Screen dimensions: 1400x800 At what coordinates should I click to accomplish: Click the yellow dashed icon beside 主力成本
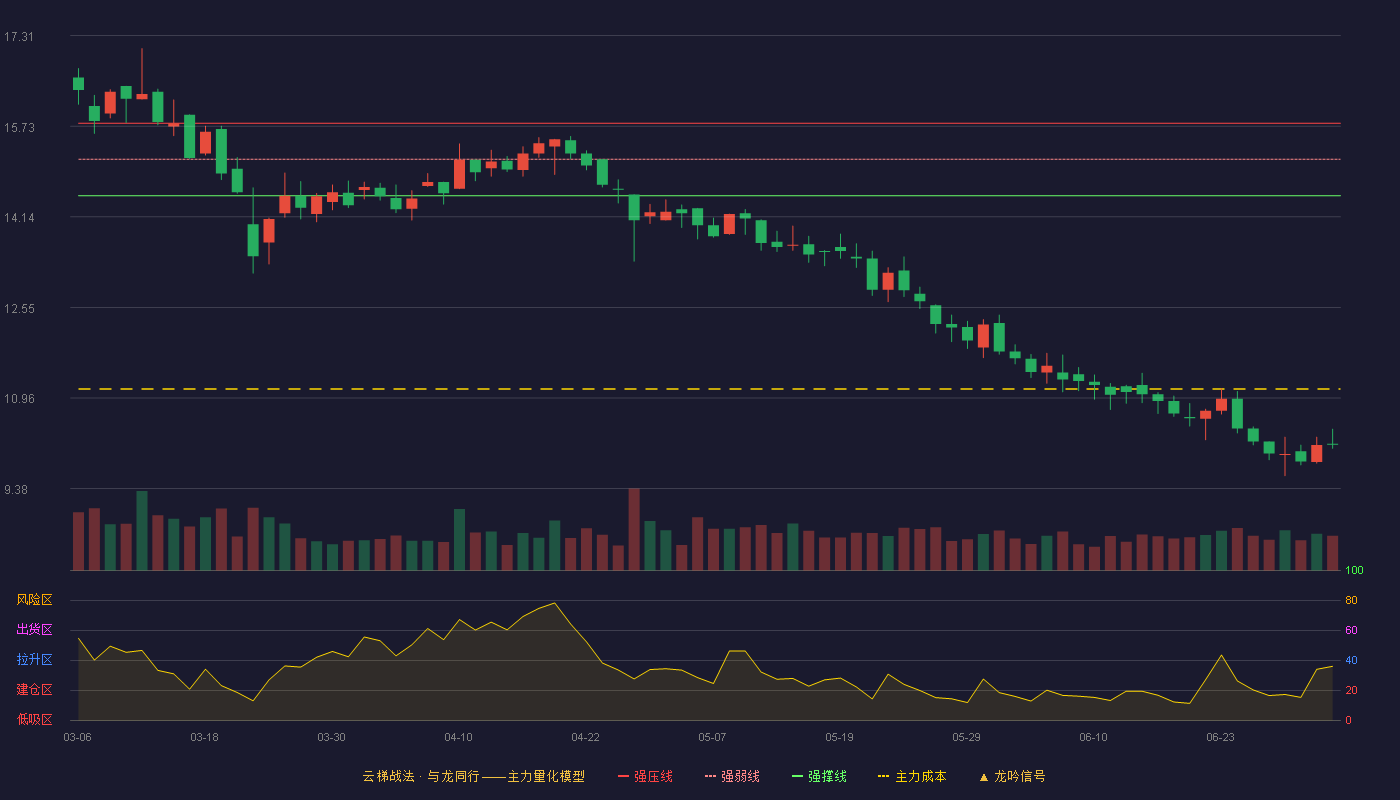click(883, 776)
